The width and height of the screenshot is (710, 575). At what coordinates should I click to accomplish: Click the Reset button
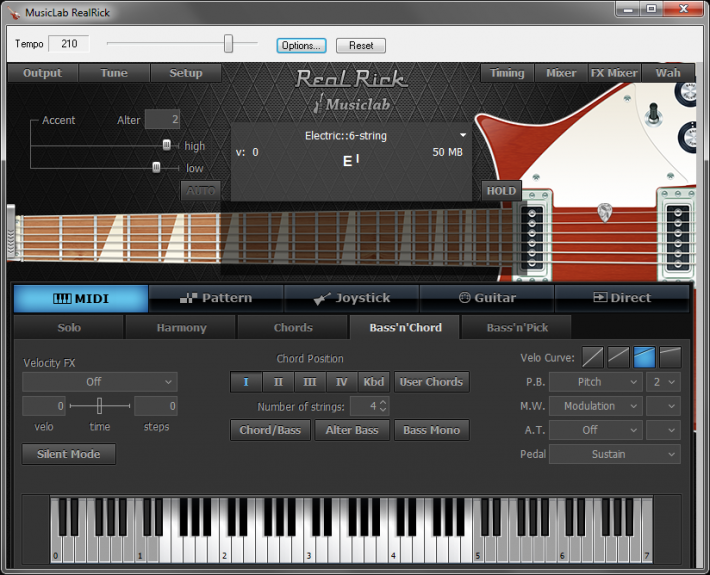[361, 45]
